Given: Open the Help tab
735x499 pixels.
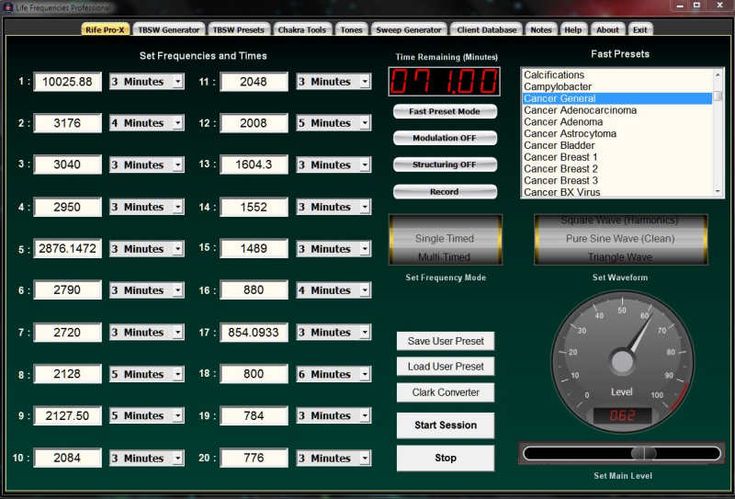Looking at the screenshot, I should pyautogui.click(x=573, y=30).
